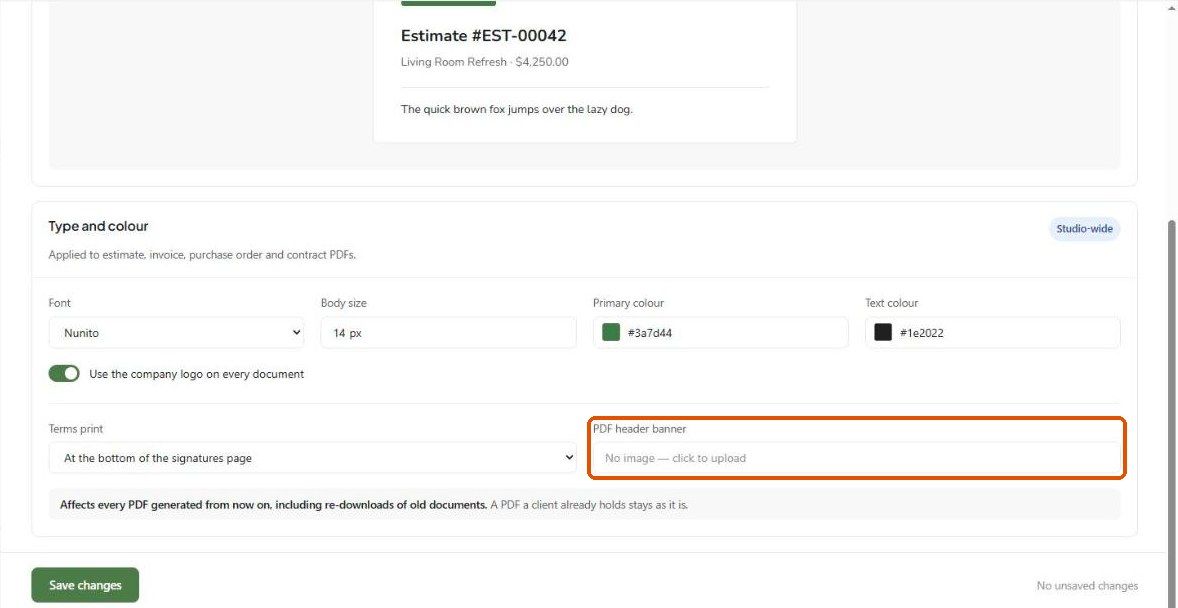Click the Studio-wide badge
Image resolution: width=1178 pixels, height=608 pixels.
1084,228
